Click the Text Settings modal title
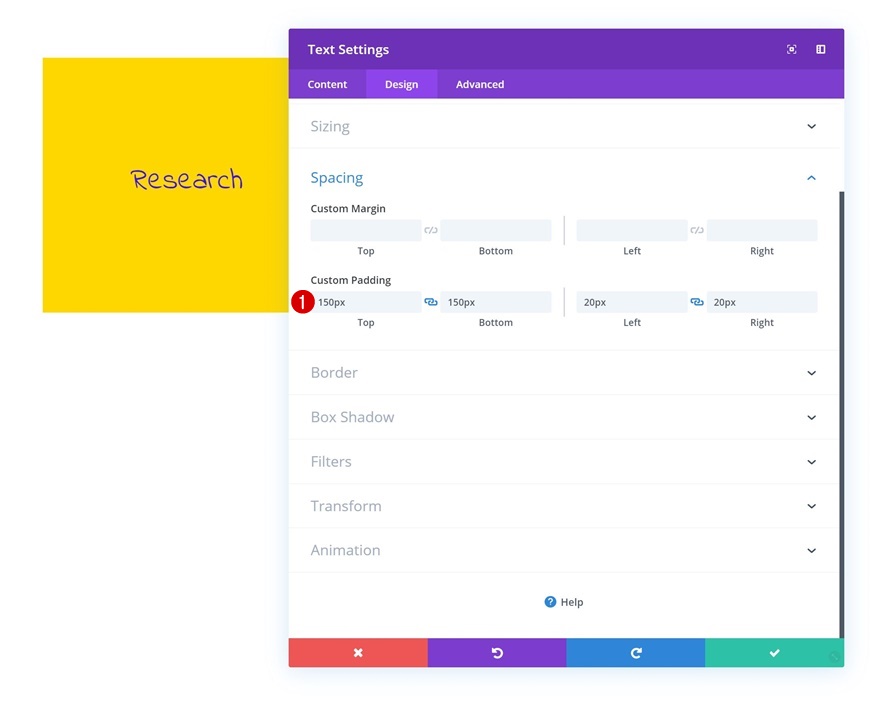 (x=348, y=49)
